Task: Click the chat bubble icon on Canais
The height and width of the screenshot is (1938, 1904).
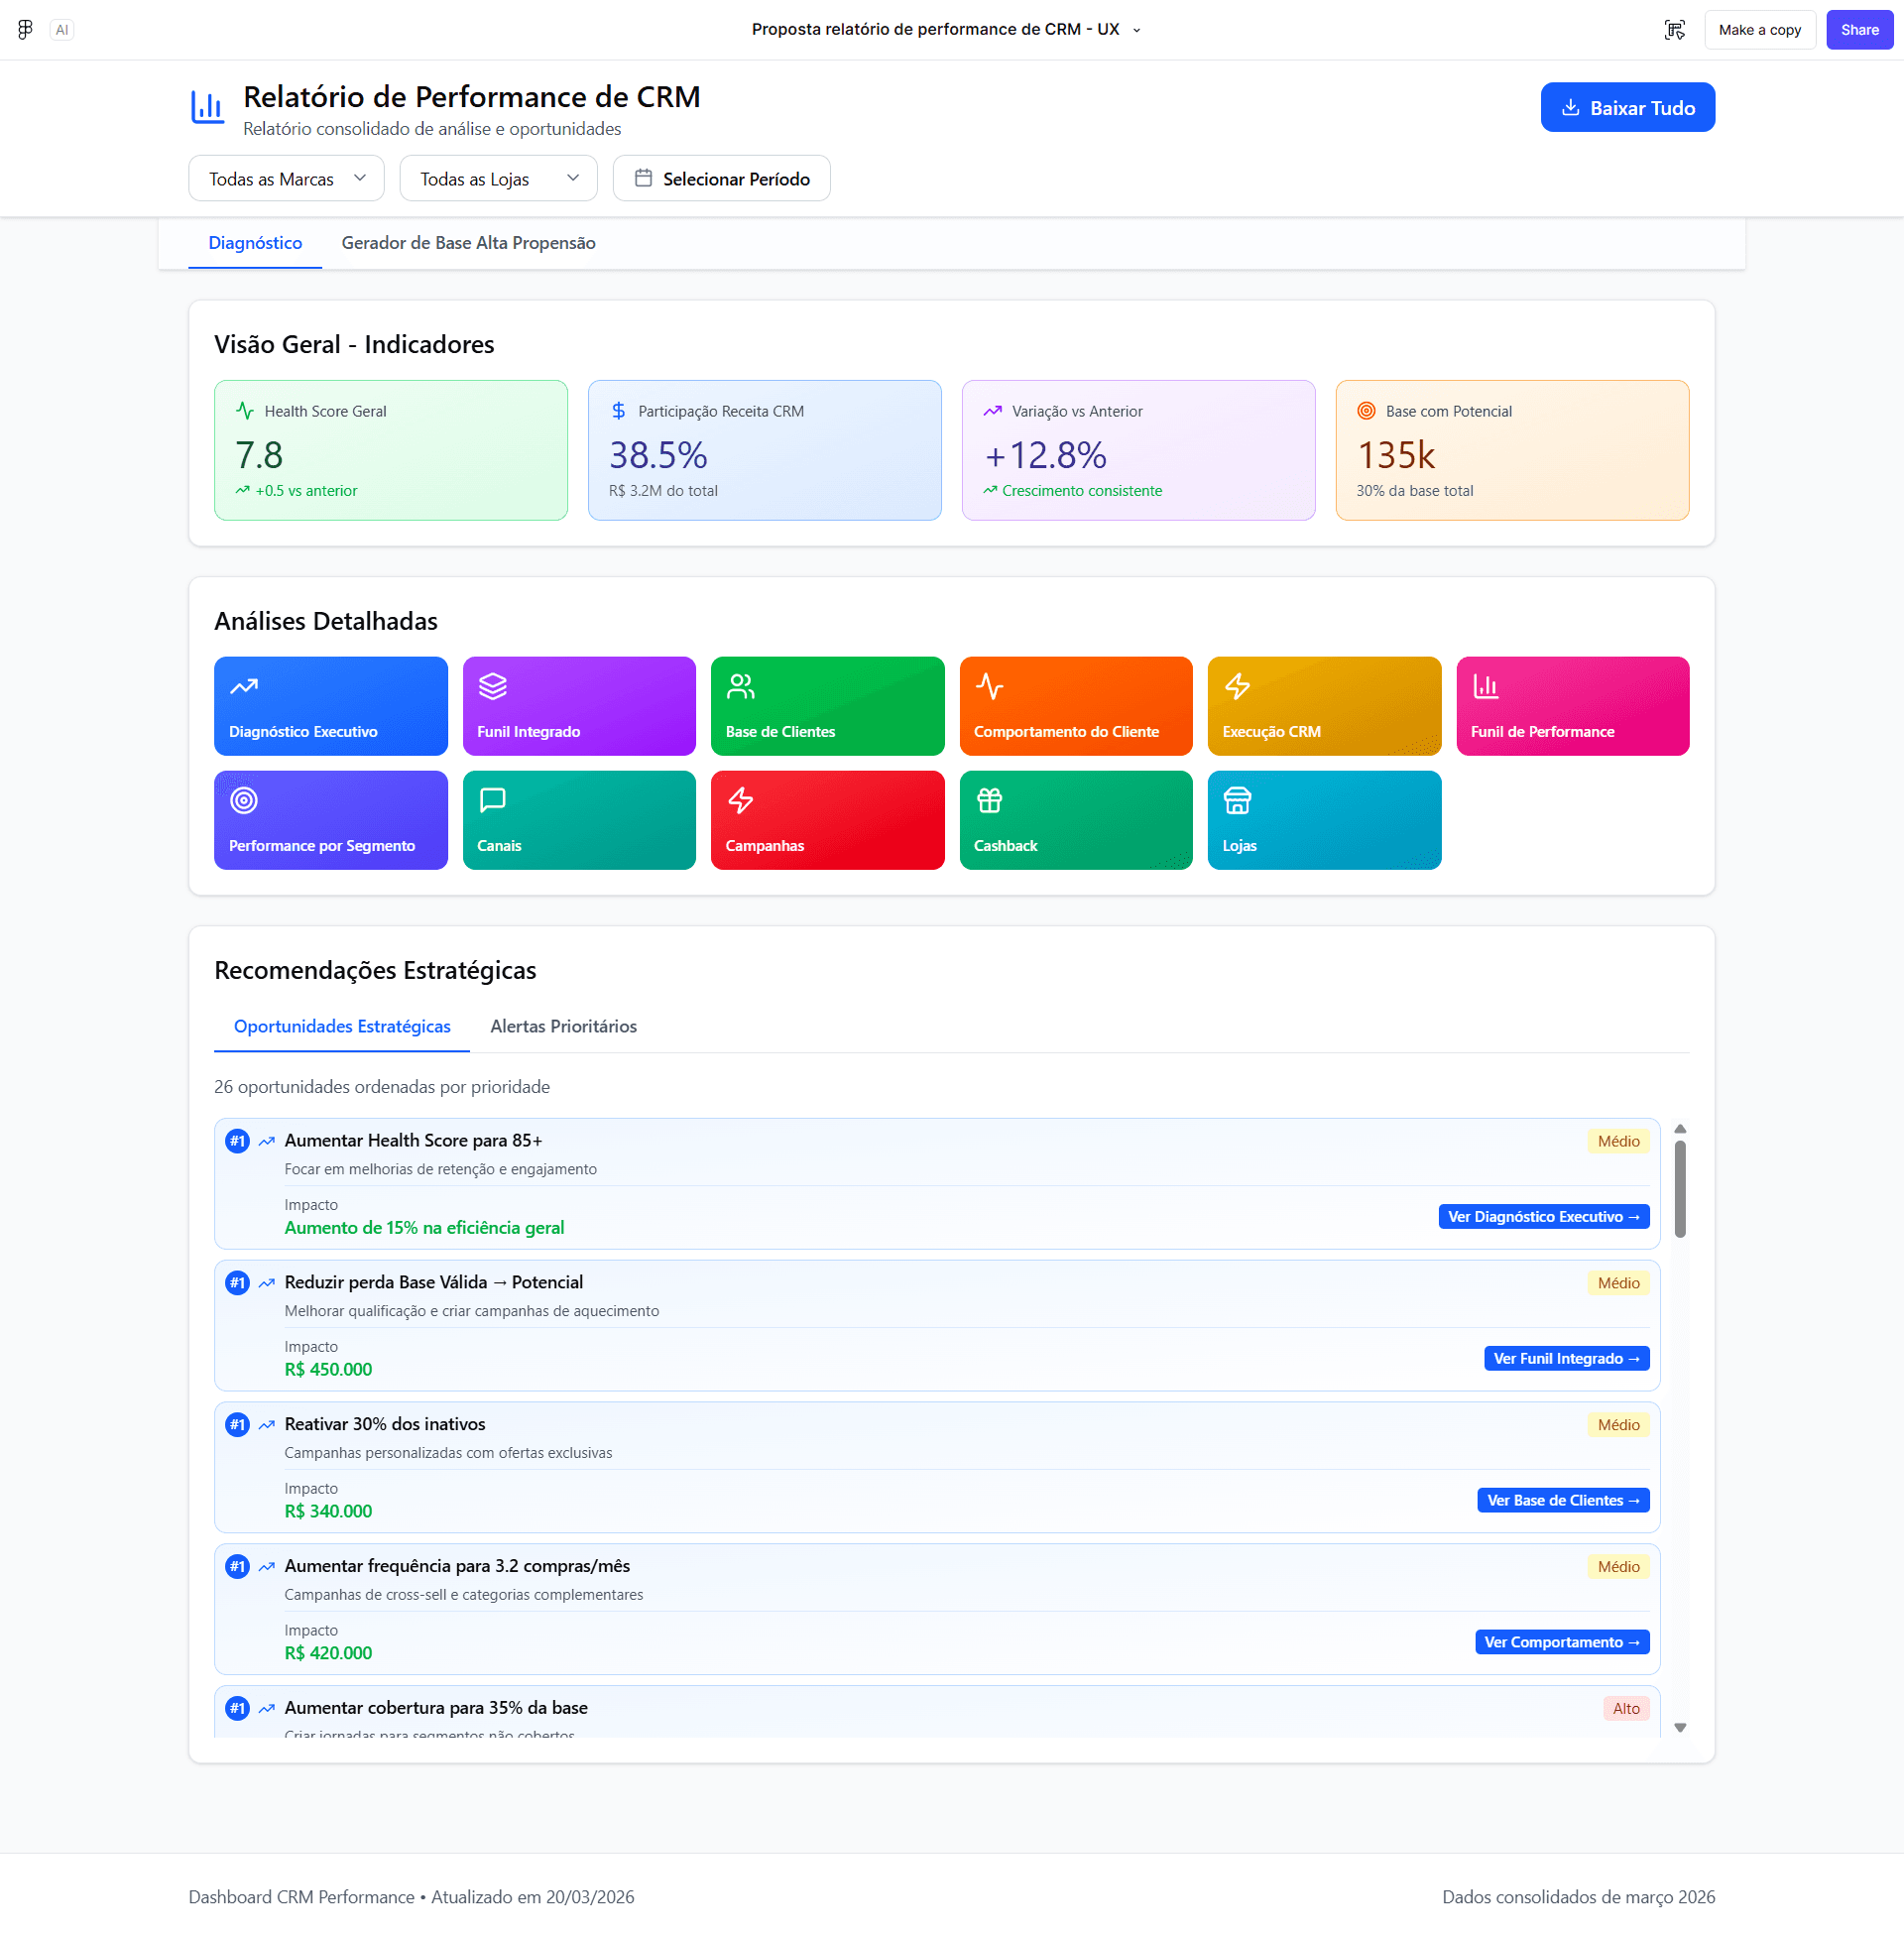Action: (493, 800)
